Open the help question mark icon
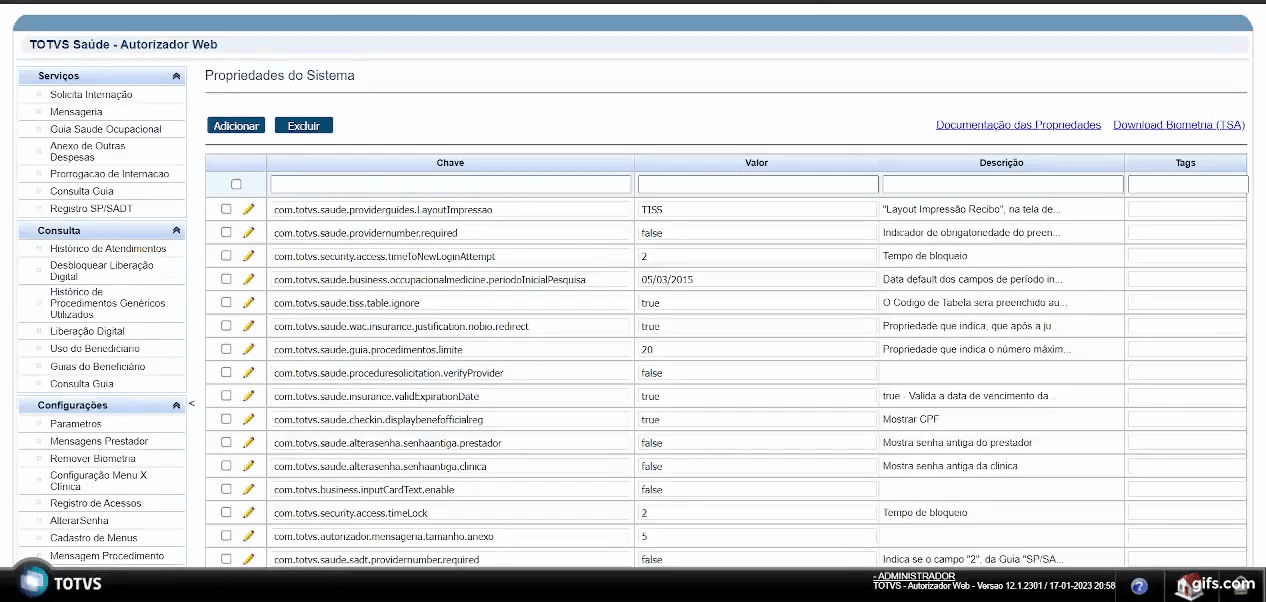1266x602 pixels. (1139, 586)
